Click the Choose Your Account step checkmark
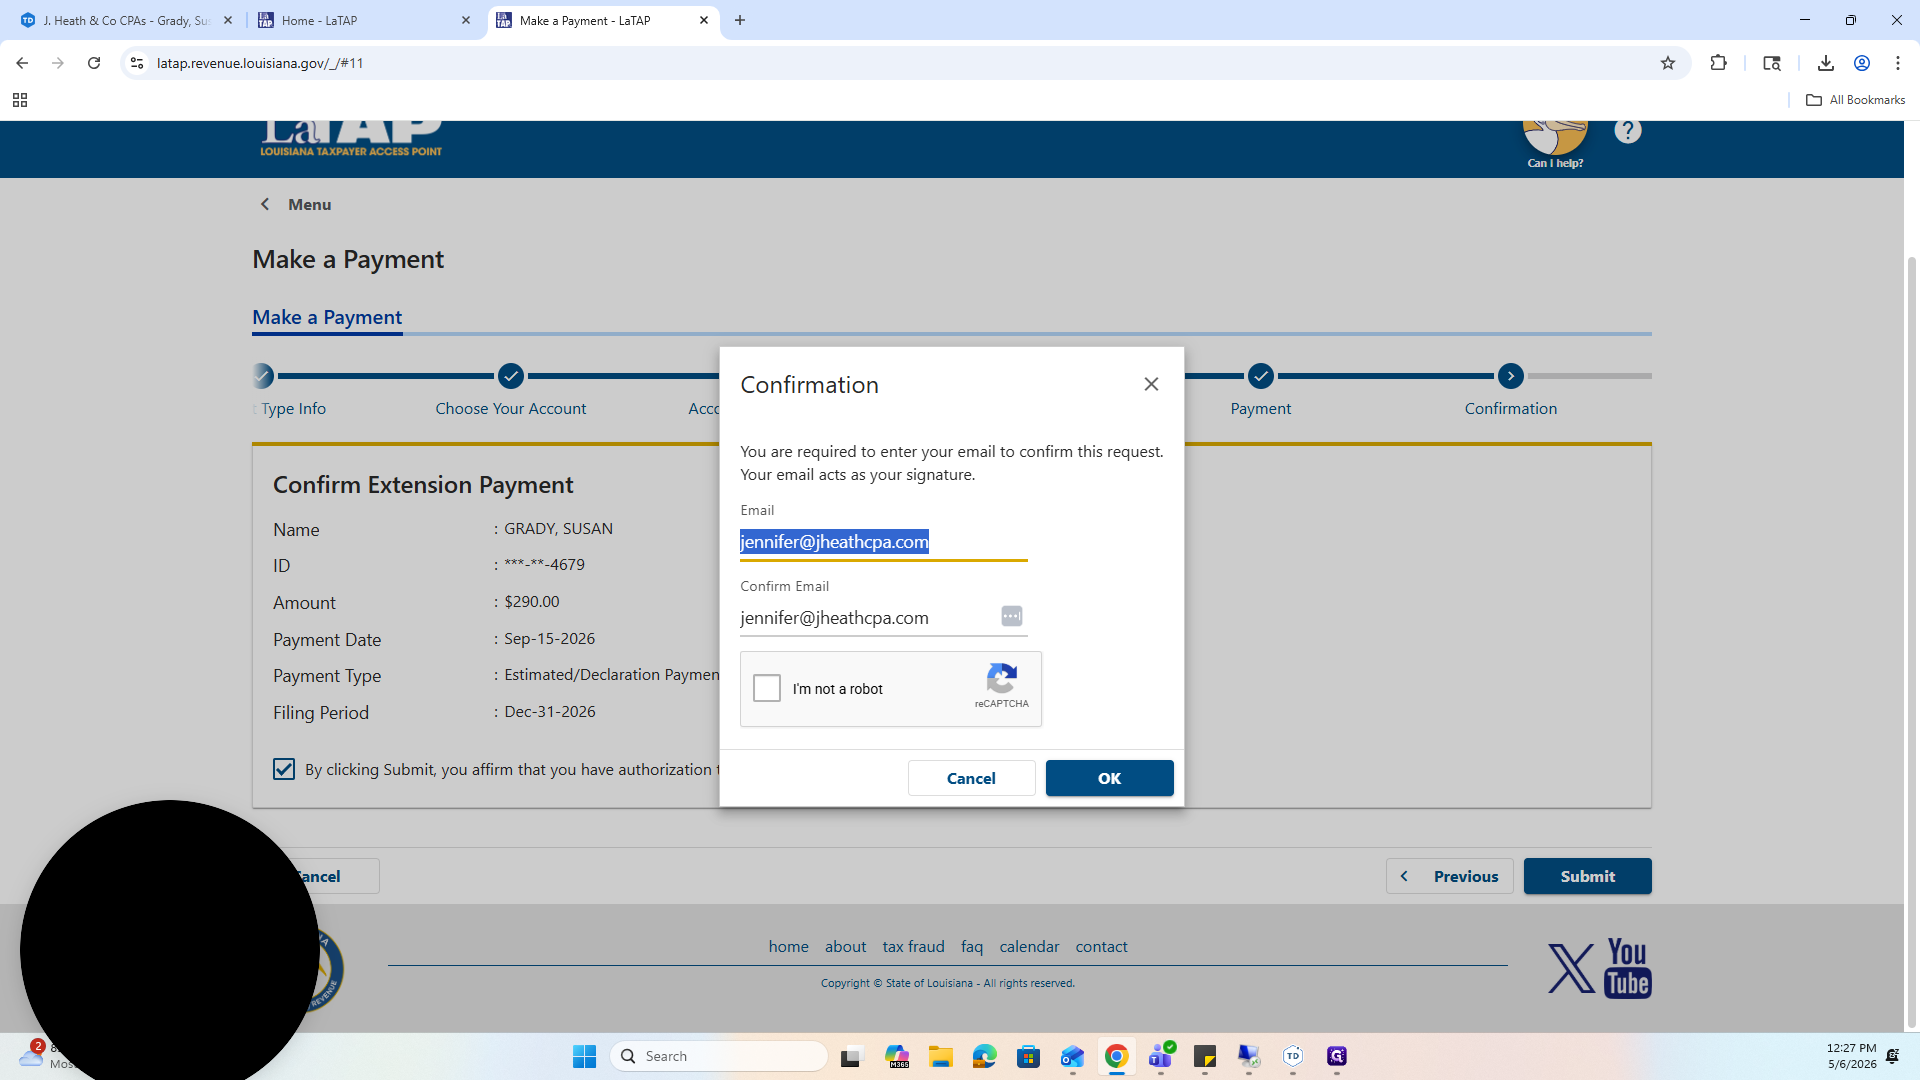1920x1080 pixels. click(511, 376)
